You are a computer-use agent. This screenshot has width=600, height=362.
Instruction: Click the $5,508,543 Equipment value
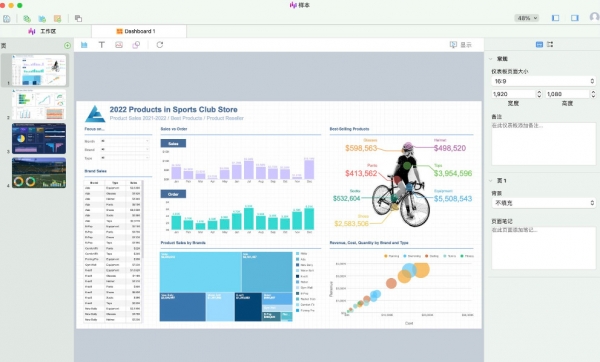[x=453, y=199]
